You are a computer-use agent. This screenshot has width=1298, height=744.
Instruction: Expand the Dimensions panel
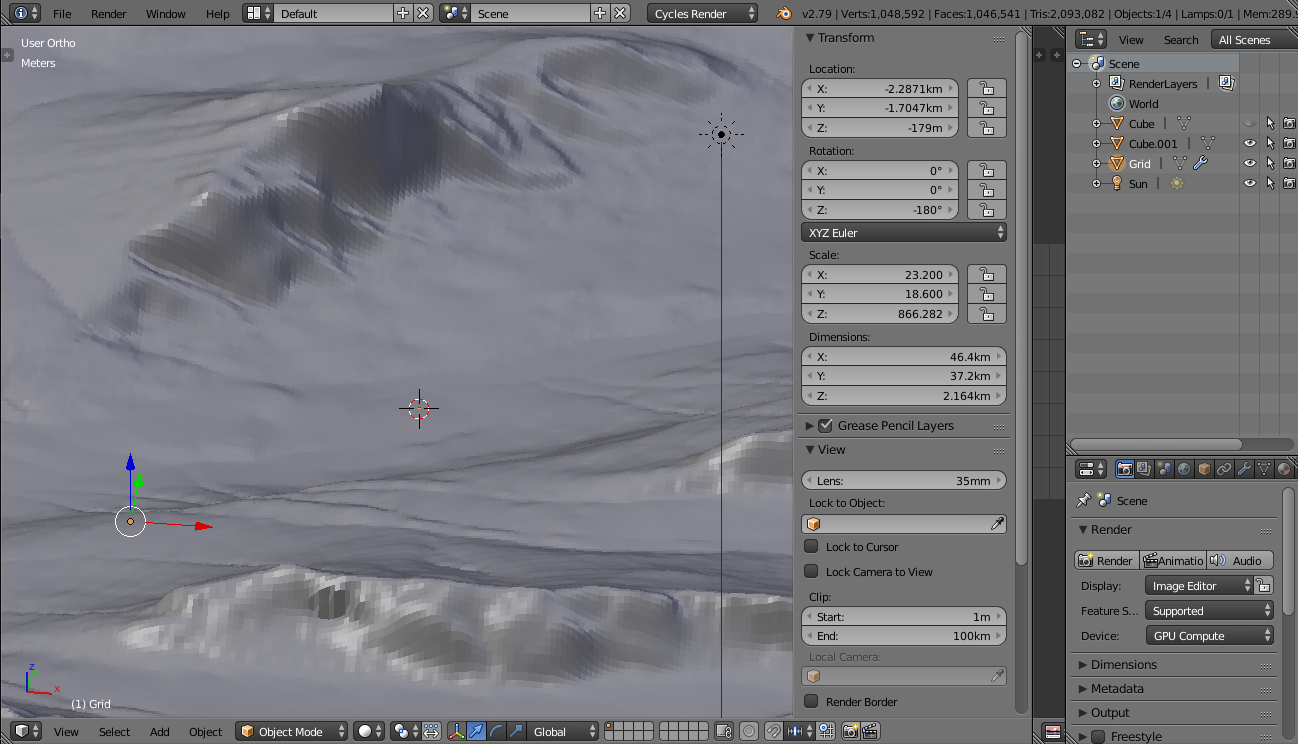pyautogui.click(x=1123, y=664)
